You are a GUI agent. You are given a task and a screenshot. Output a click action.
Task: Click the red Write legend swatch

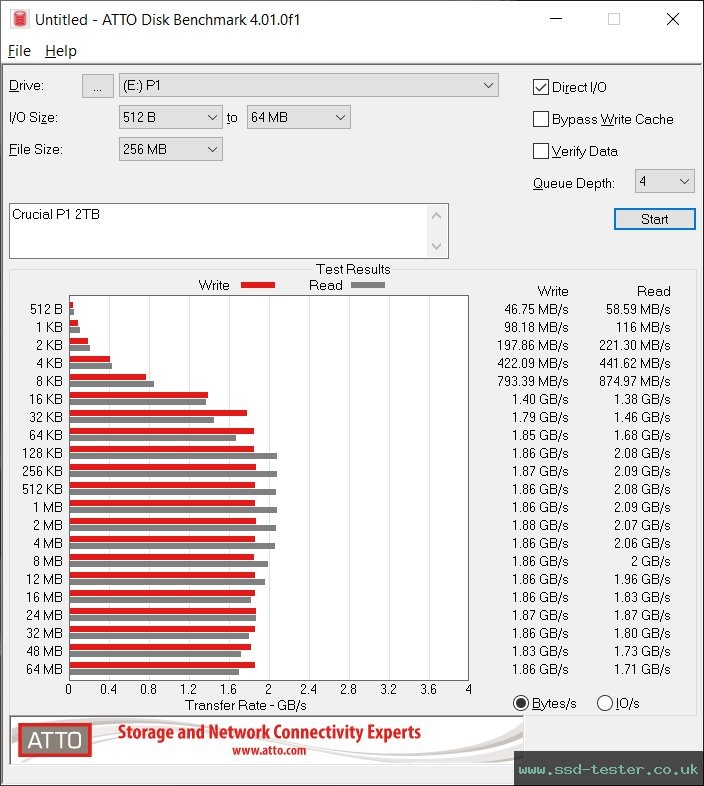coord(258,285)
